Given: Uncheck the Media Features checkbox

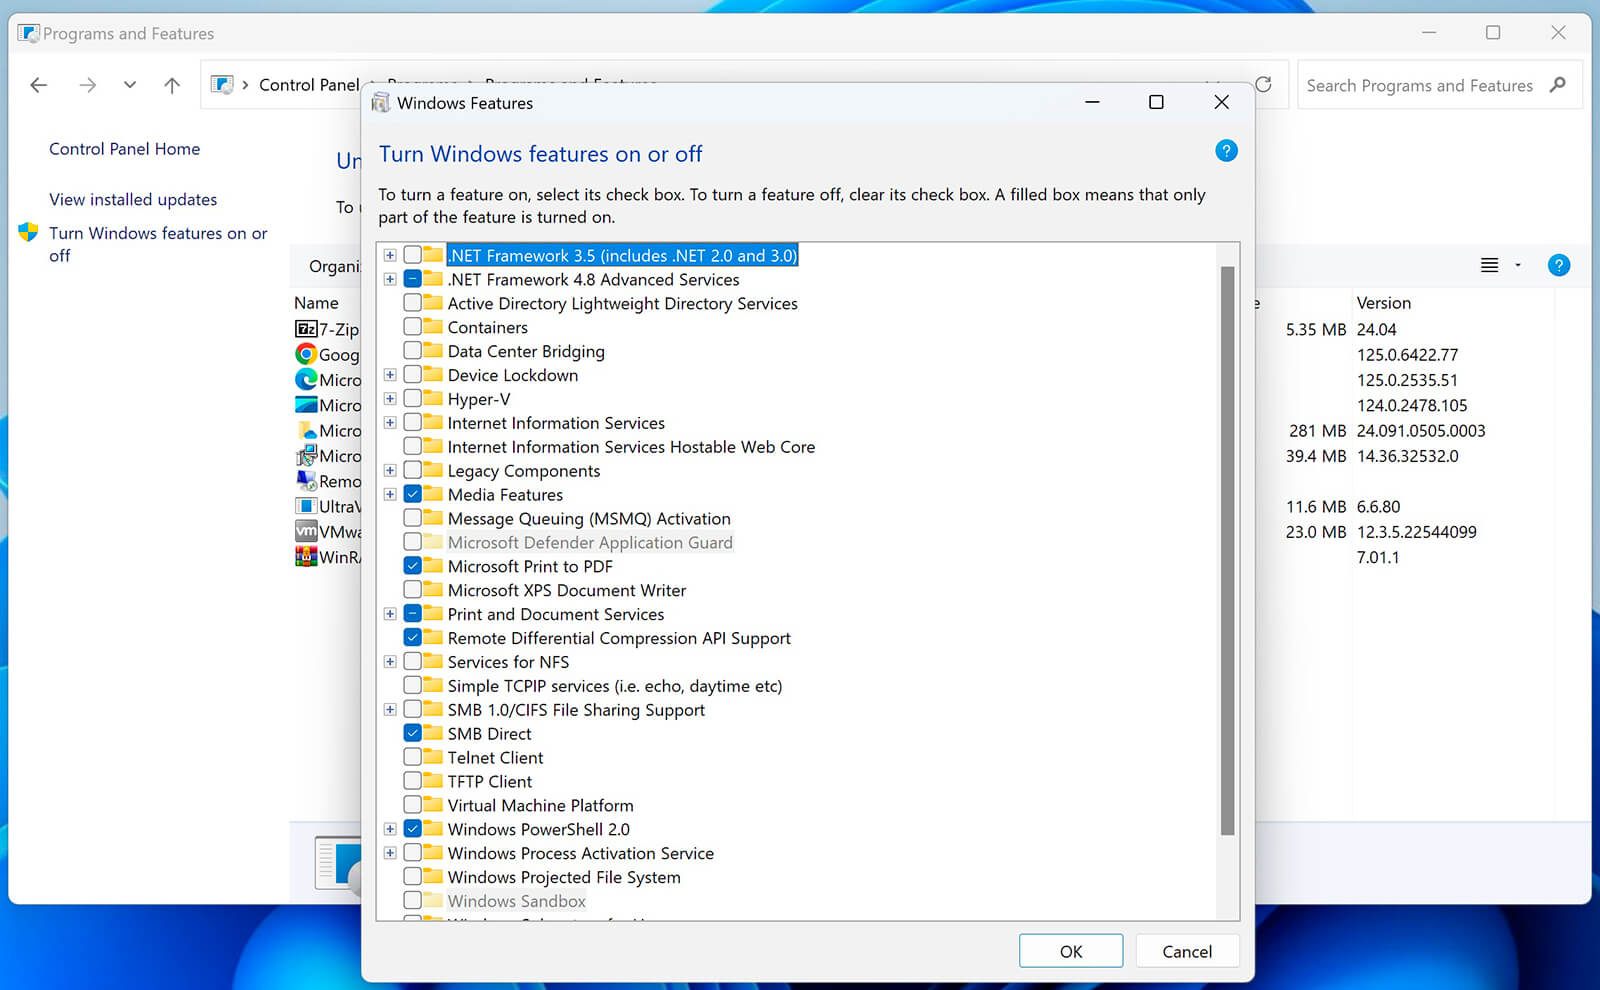Looking at the screenshot, I should pos(412,494).
